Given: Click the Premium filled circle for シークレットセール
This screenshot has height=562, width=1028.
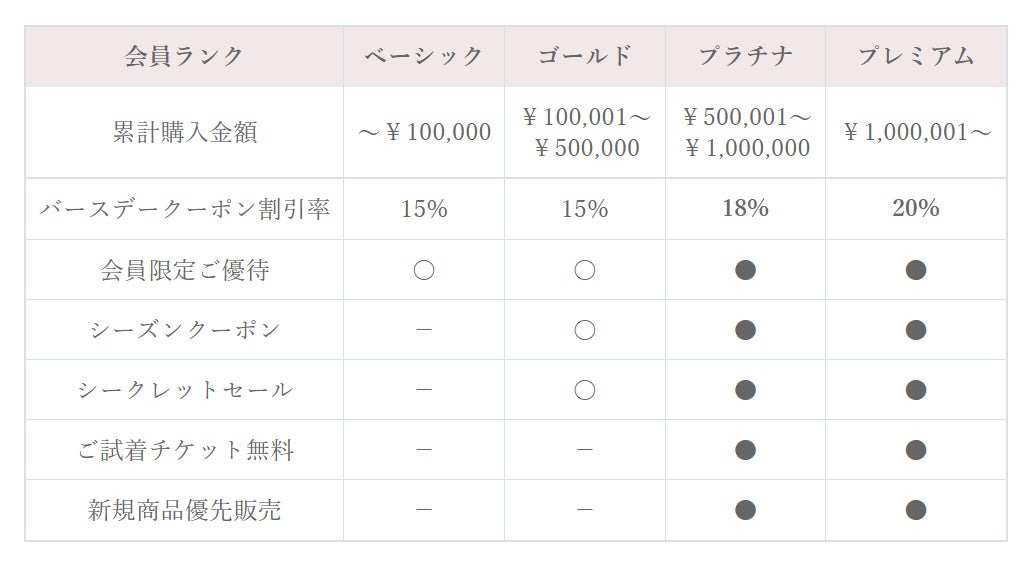Looking at the screenshot, I should click(916, 390).
